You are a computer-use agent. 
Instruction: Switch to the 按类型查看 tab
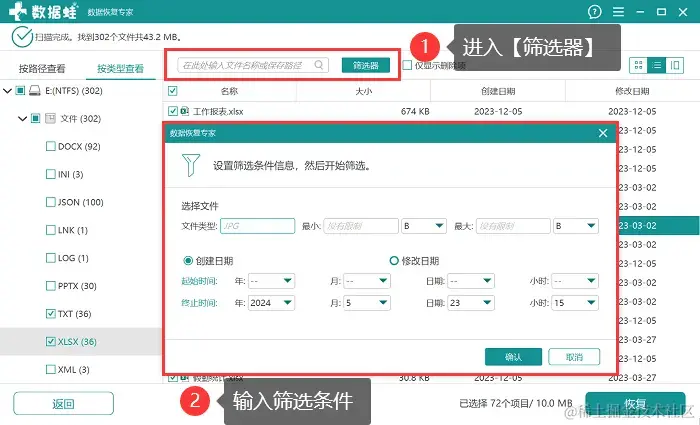121,68
